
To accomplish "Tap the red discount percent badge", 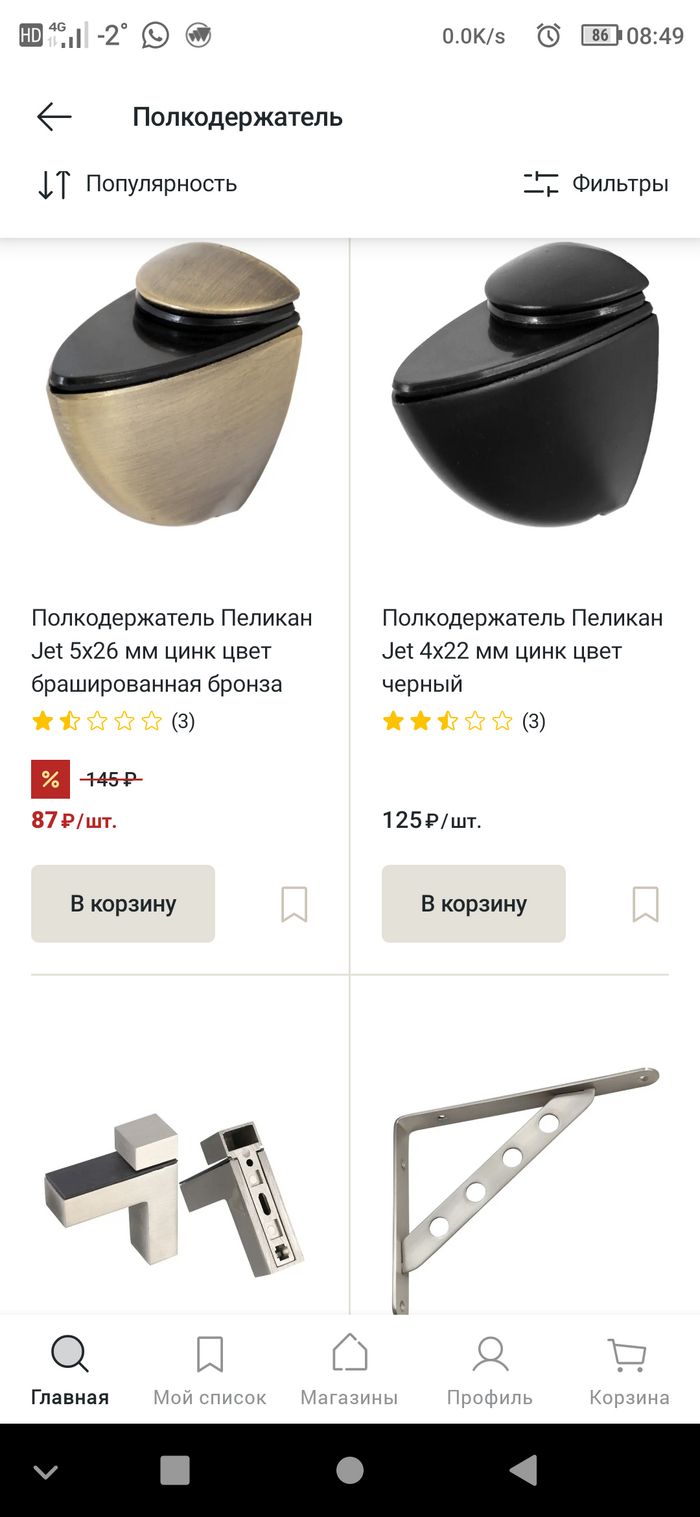I will (x=50, y=779).
